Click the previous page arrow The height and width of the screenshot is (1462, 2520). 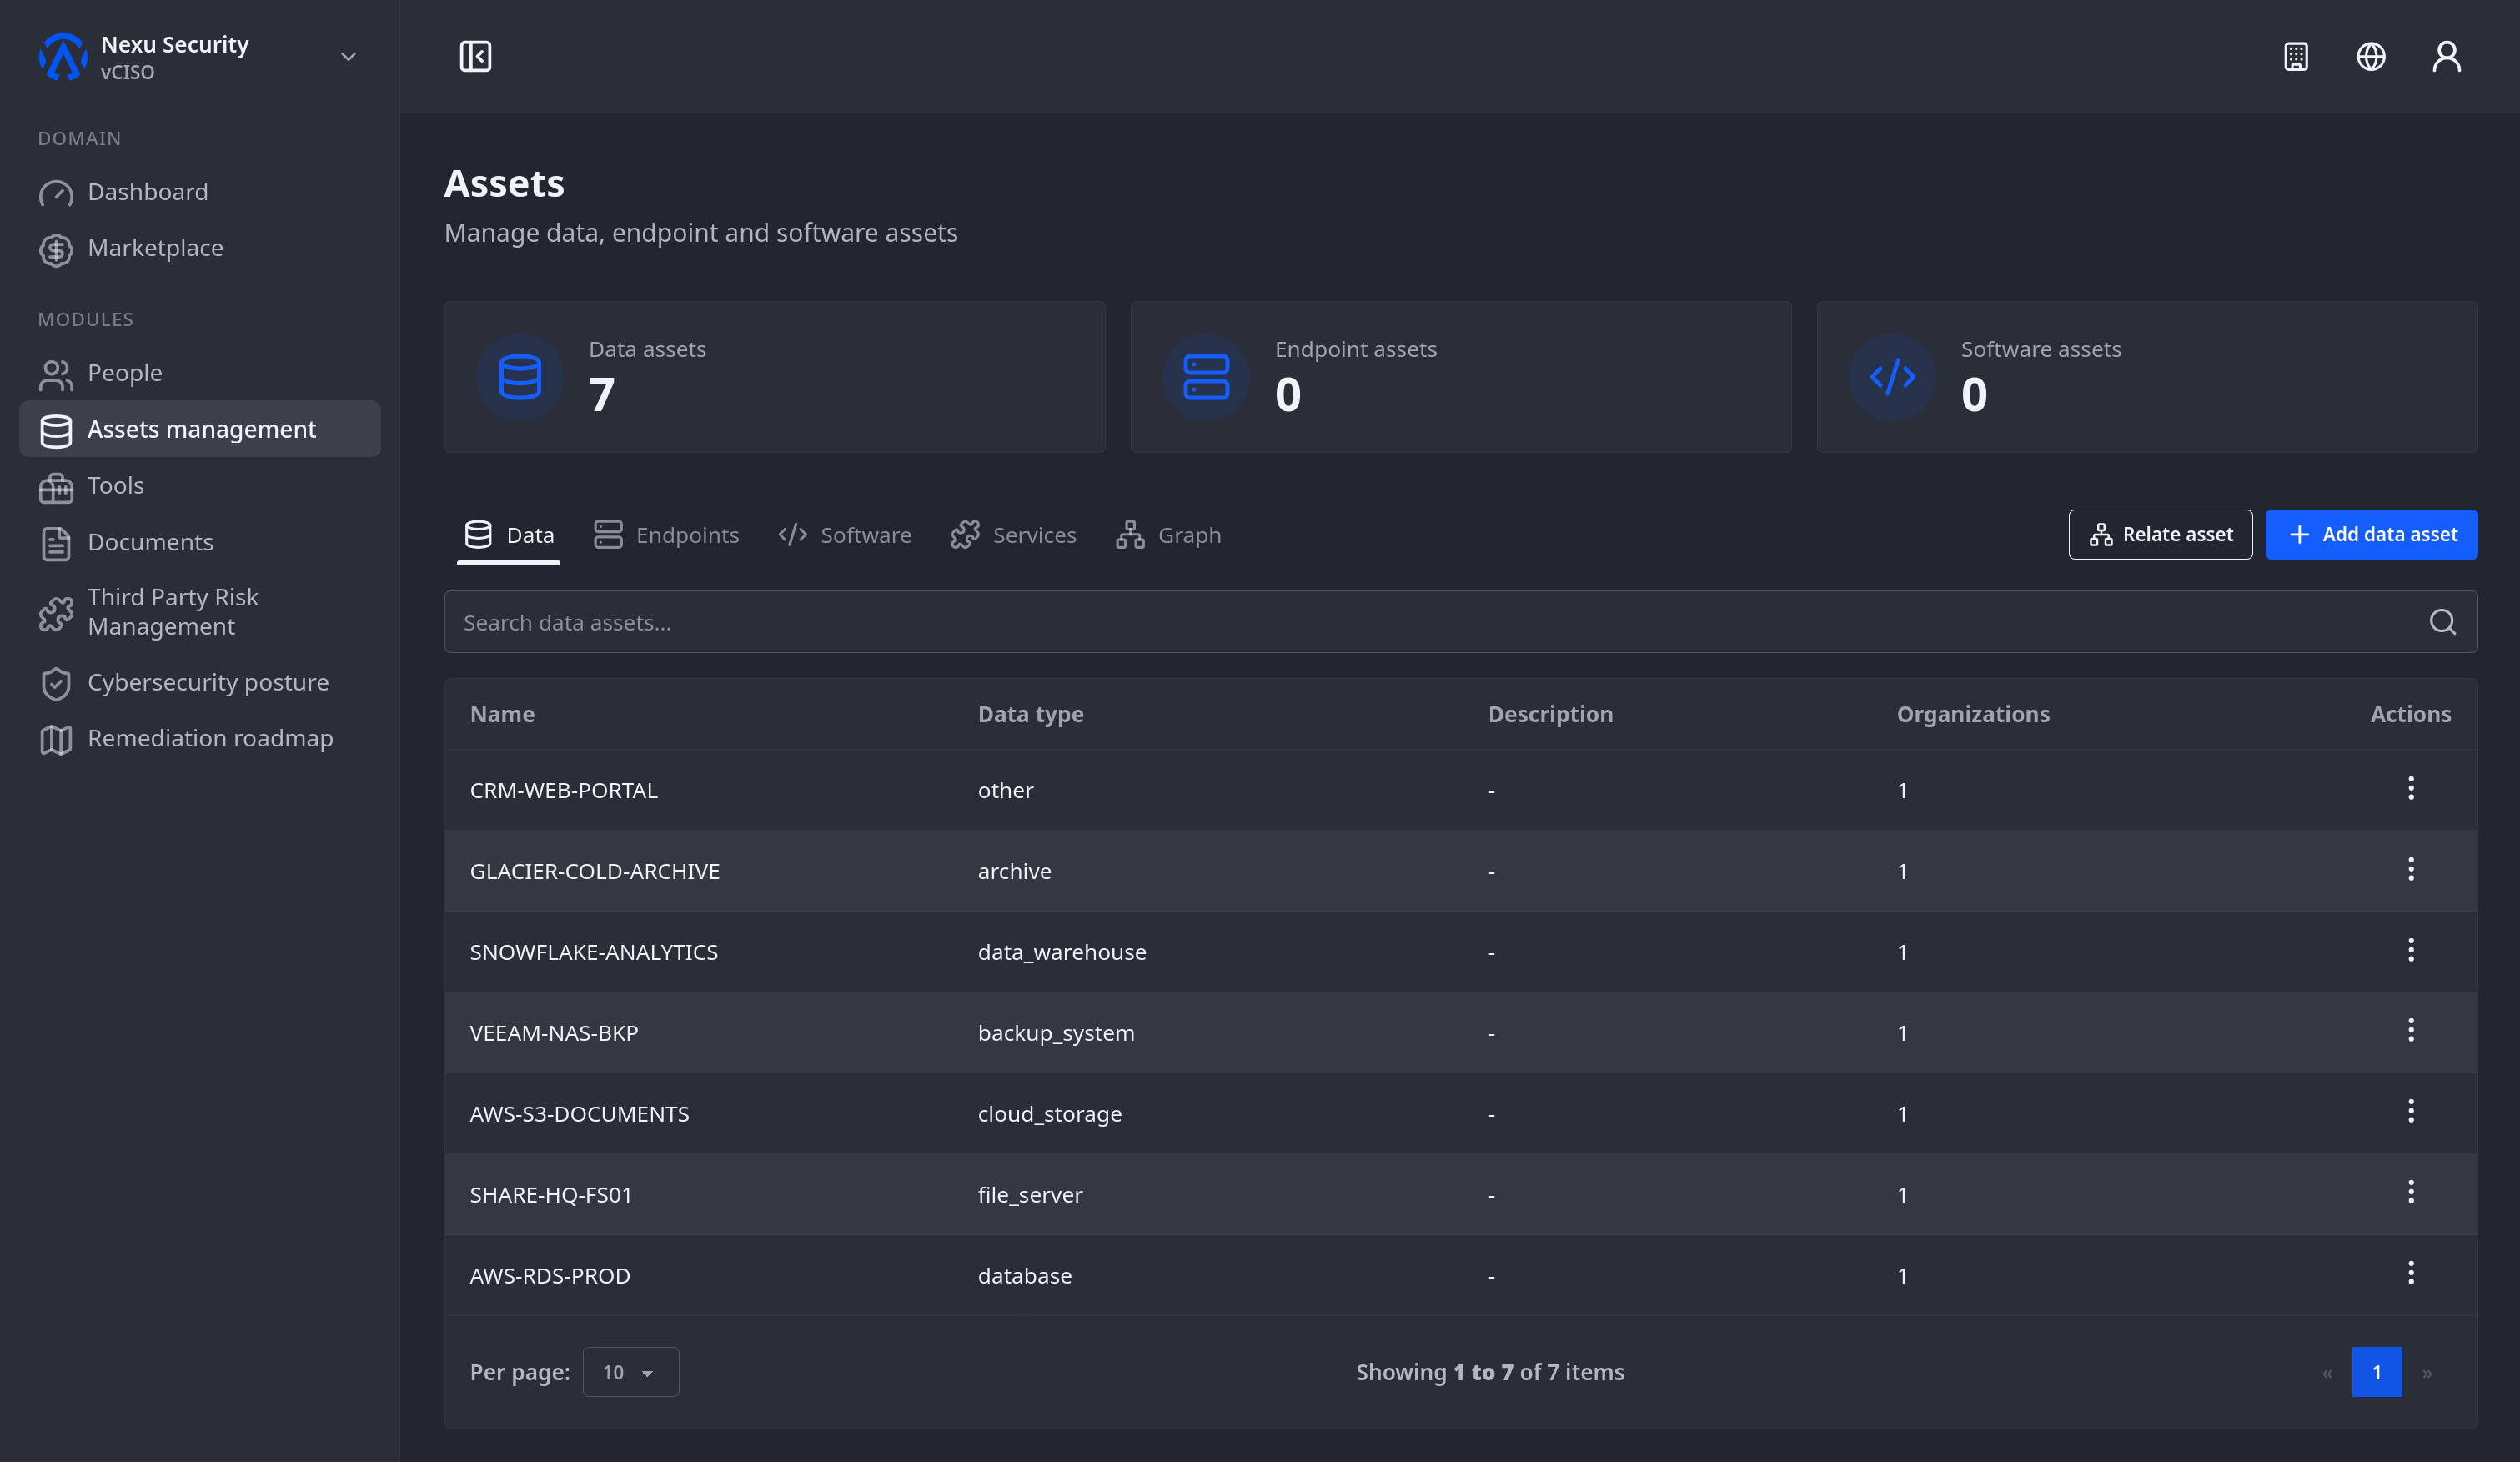click(x=2327, y=1373)
